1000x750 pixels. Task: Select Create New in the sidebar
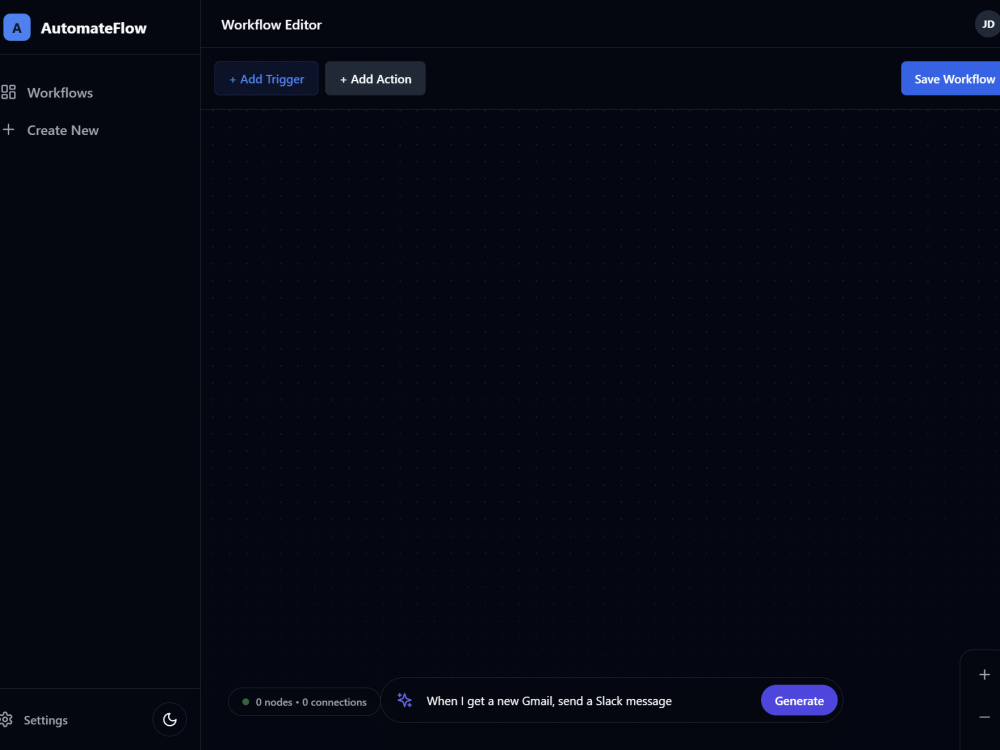point(51,130)
